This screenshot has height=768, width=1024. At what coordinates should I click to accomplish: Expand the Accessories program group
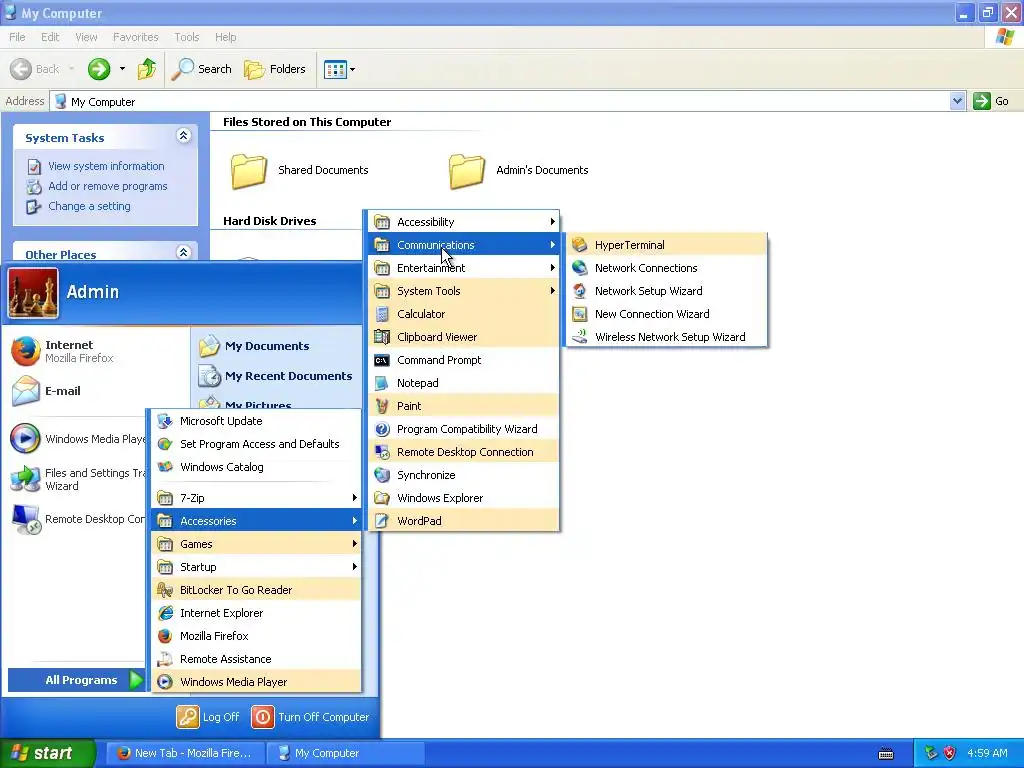tap(256, 520)
